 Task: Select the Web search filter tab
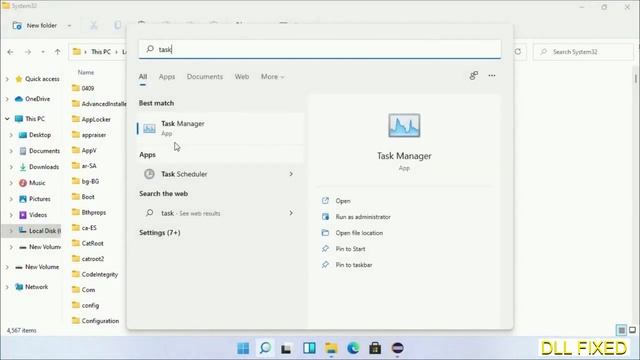point(242,76)
